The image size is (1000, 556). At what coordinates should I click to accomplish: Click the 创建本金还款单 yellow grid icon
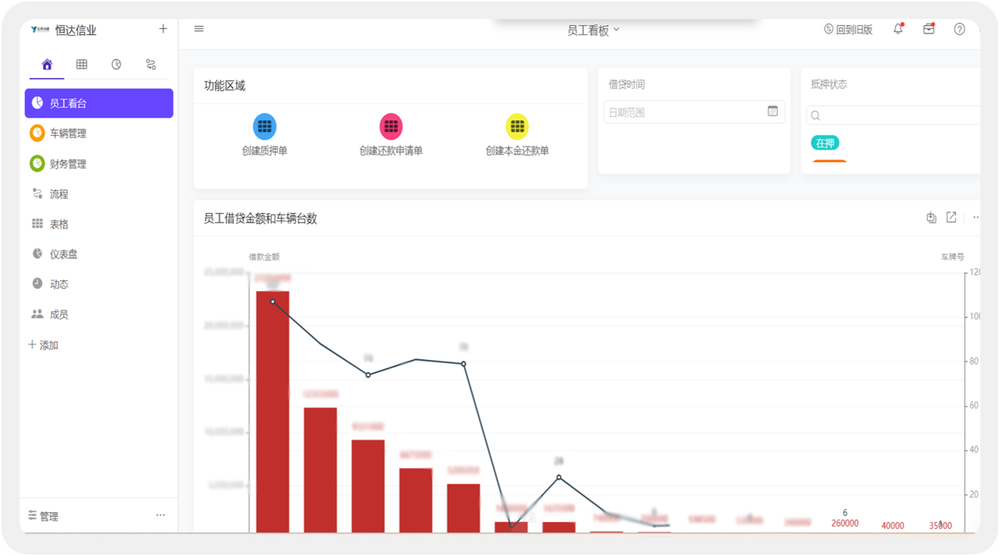coord(517,126)
